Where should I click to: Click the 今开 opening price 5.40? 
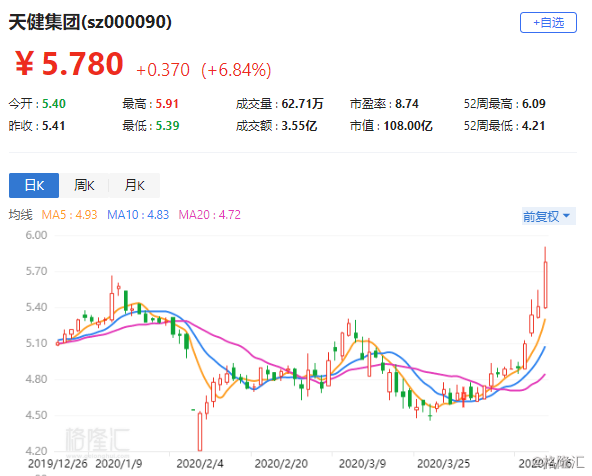tap(54, 103)
